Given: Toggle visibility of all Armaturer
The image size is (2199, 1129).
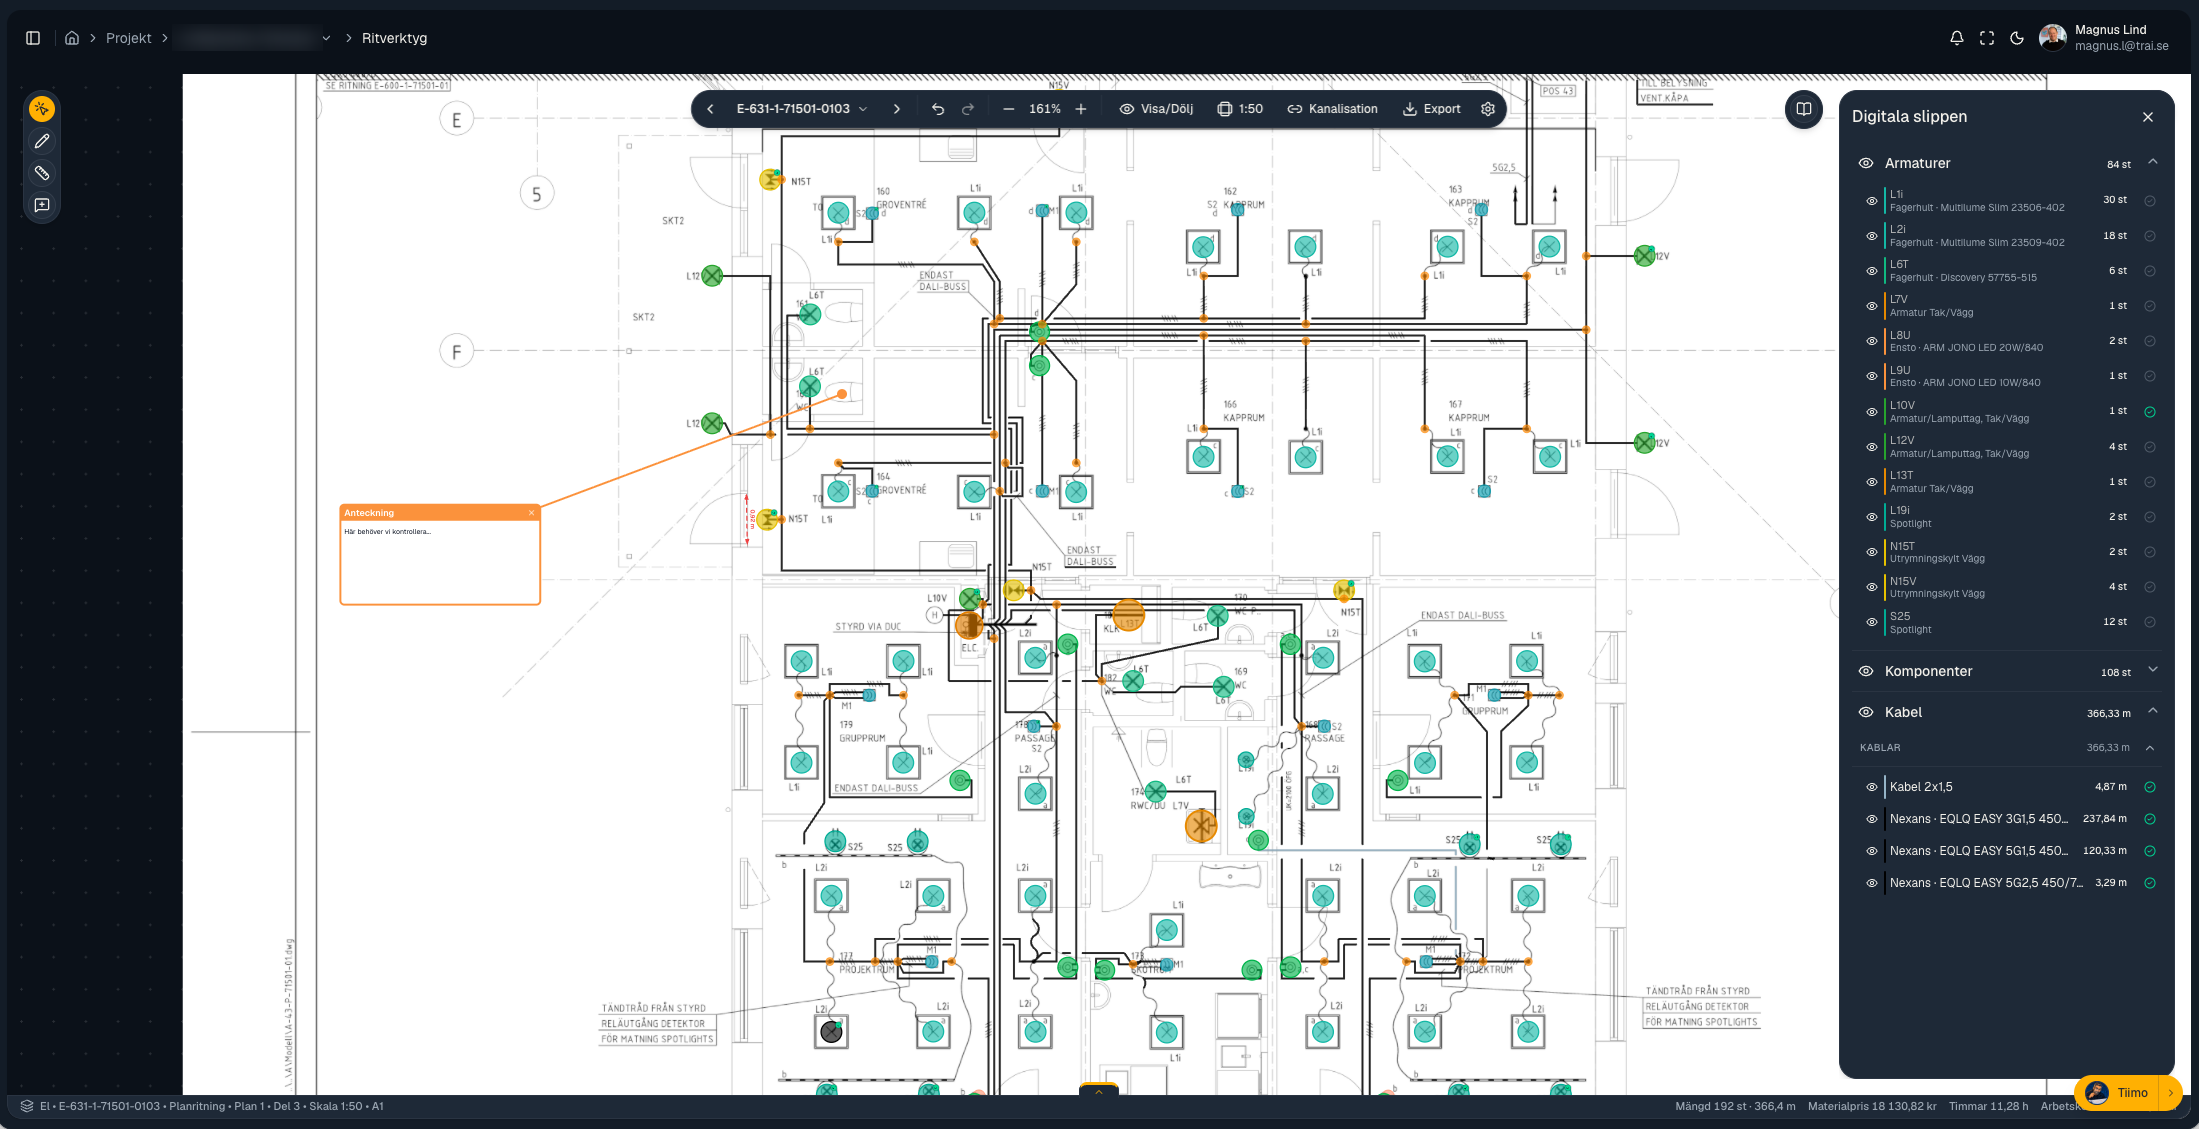Looking at the screenshot, I should point(1866,163).
